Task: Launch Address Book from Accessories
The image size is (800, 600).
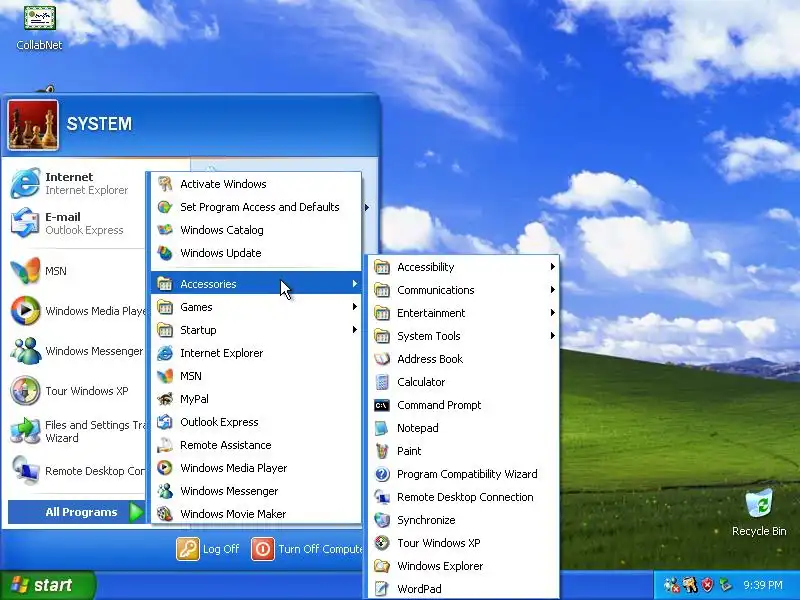Action: 463,359
